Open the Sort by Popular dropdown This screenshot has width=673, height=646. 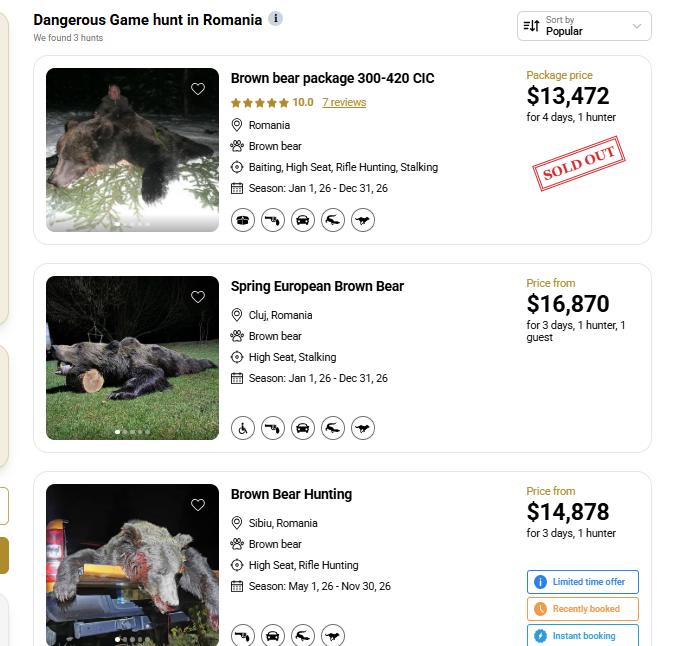584,26
